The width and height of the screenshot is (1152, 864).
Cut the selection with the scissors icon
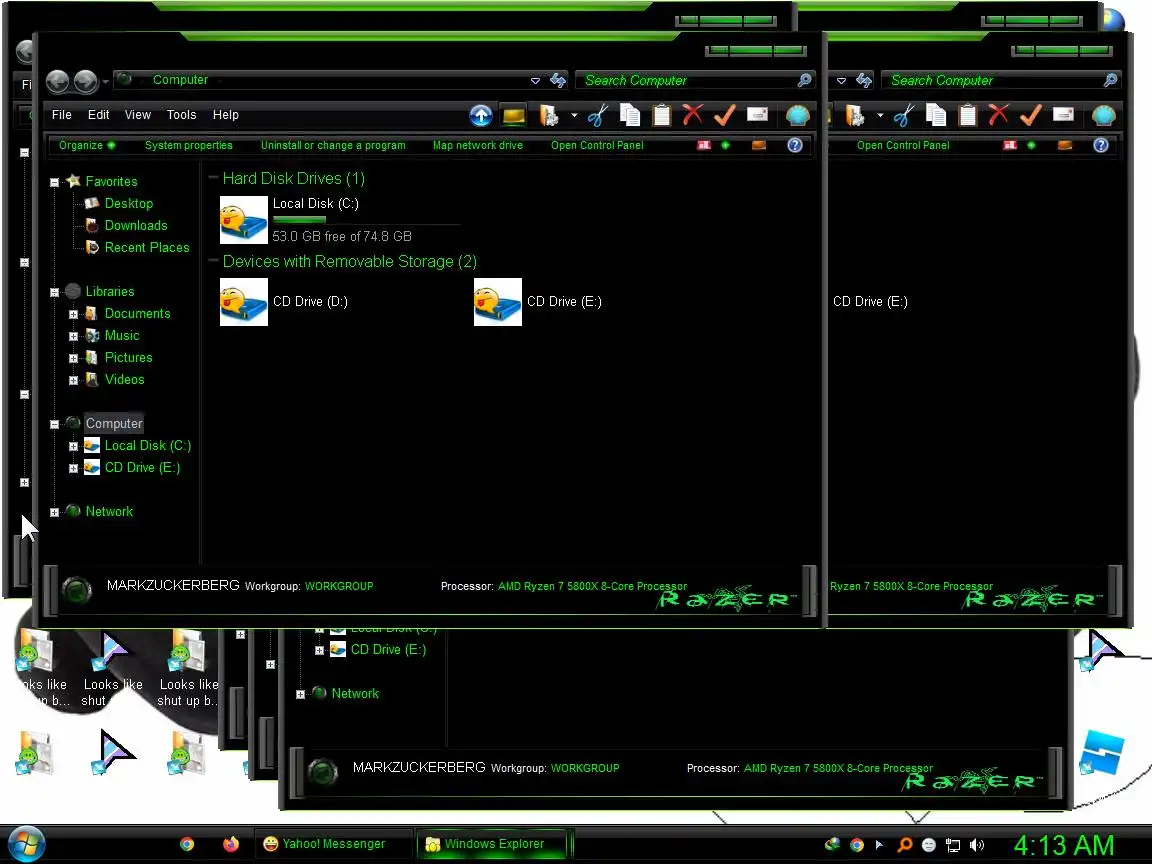598,115
